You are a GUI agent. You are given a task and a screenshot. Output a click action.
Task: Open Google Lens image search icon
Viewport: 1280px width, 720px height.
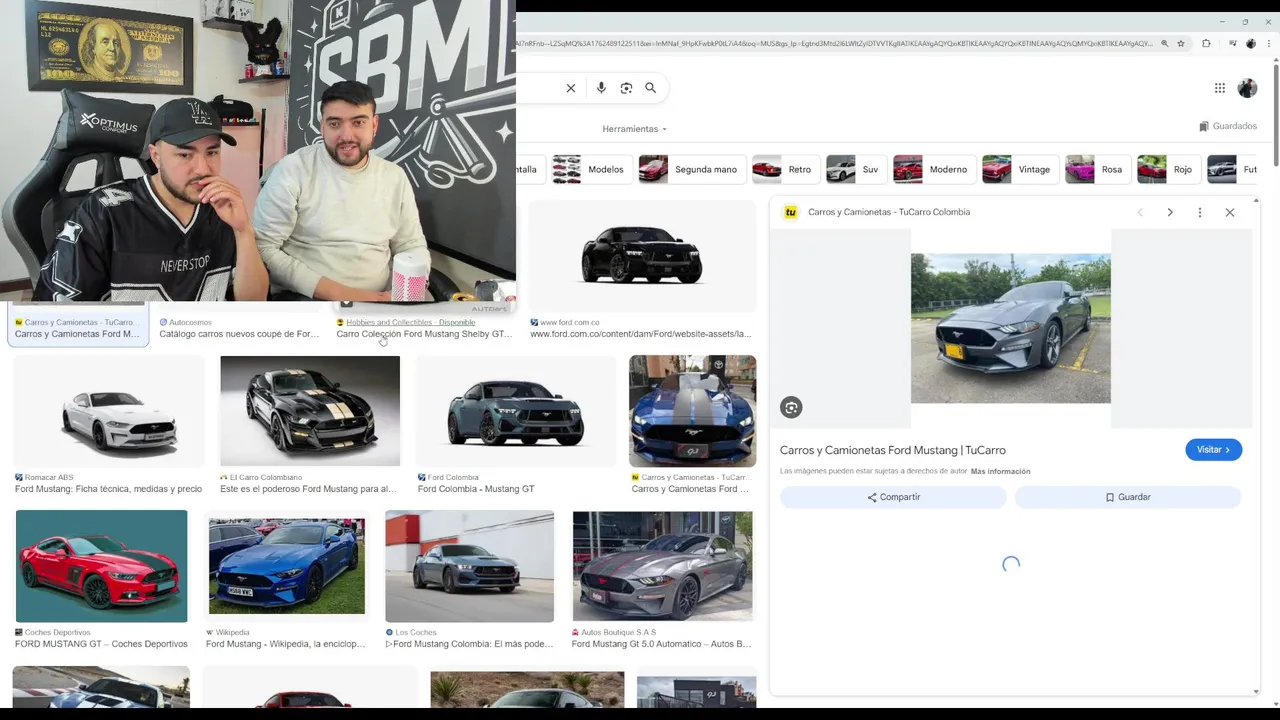pos(626,88)
